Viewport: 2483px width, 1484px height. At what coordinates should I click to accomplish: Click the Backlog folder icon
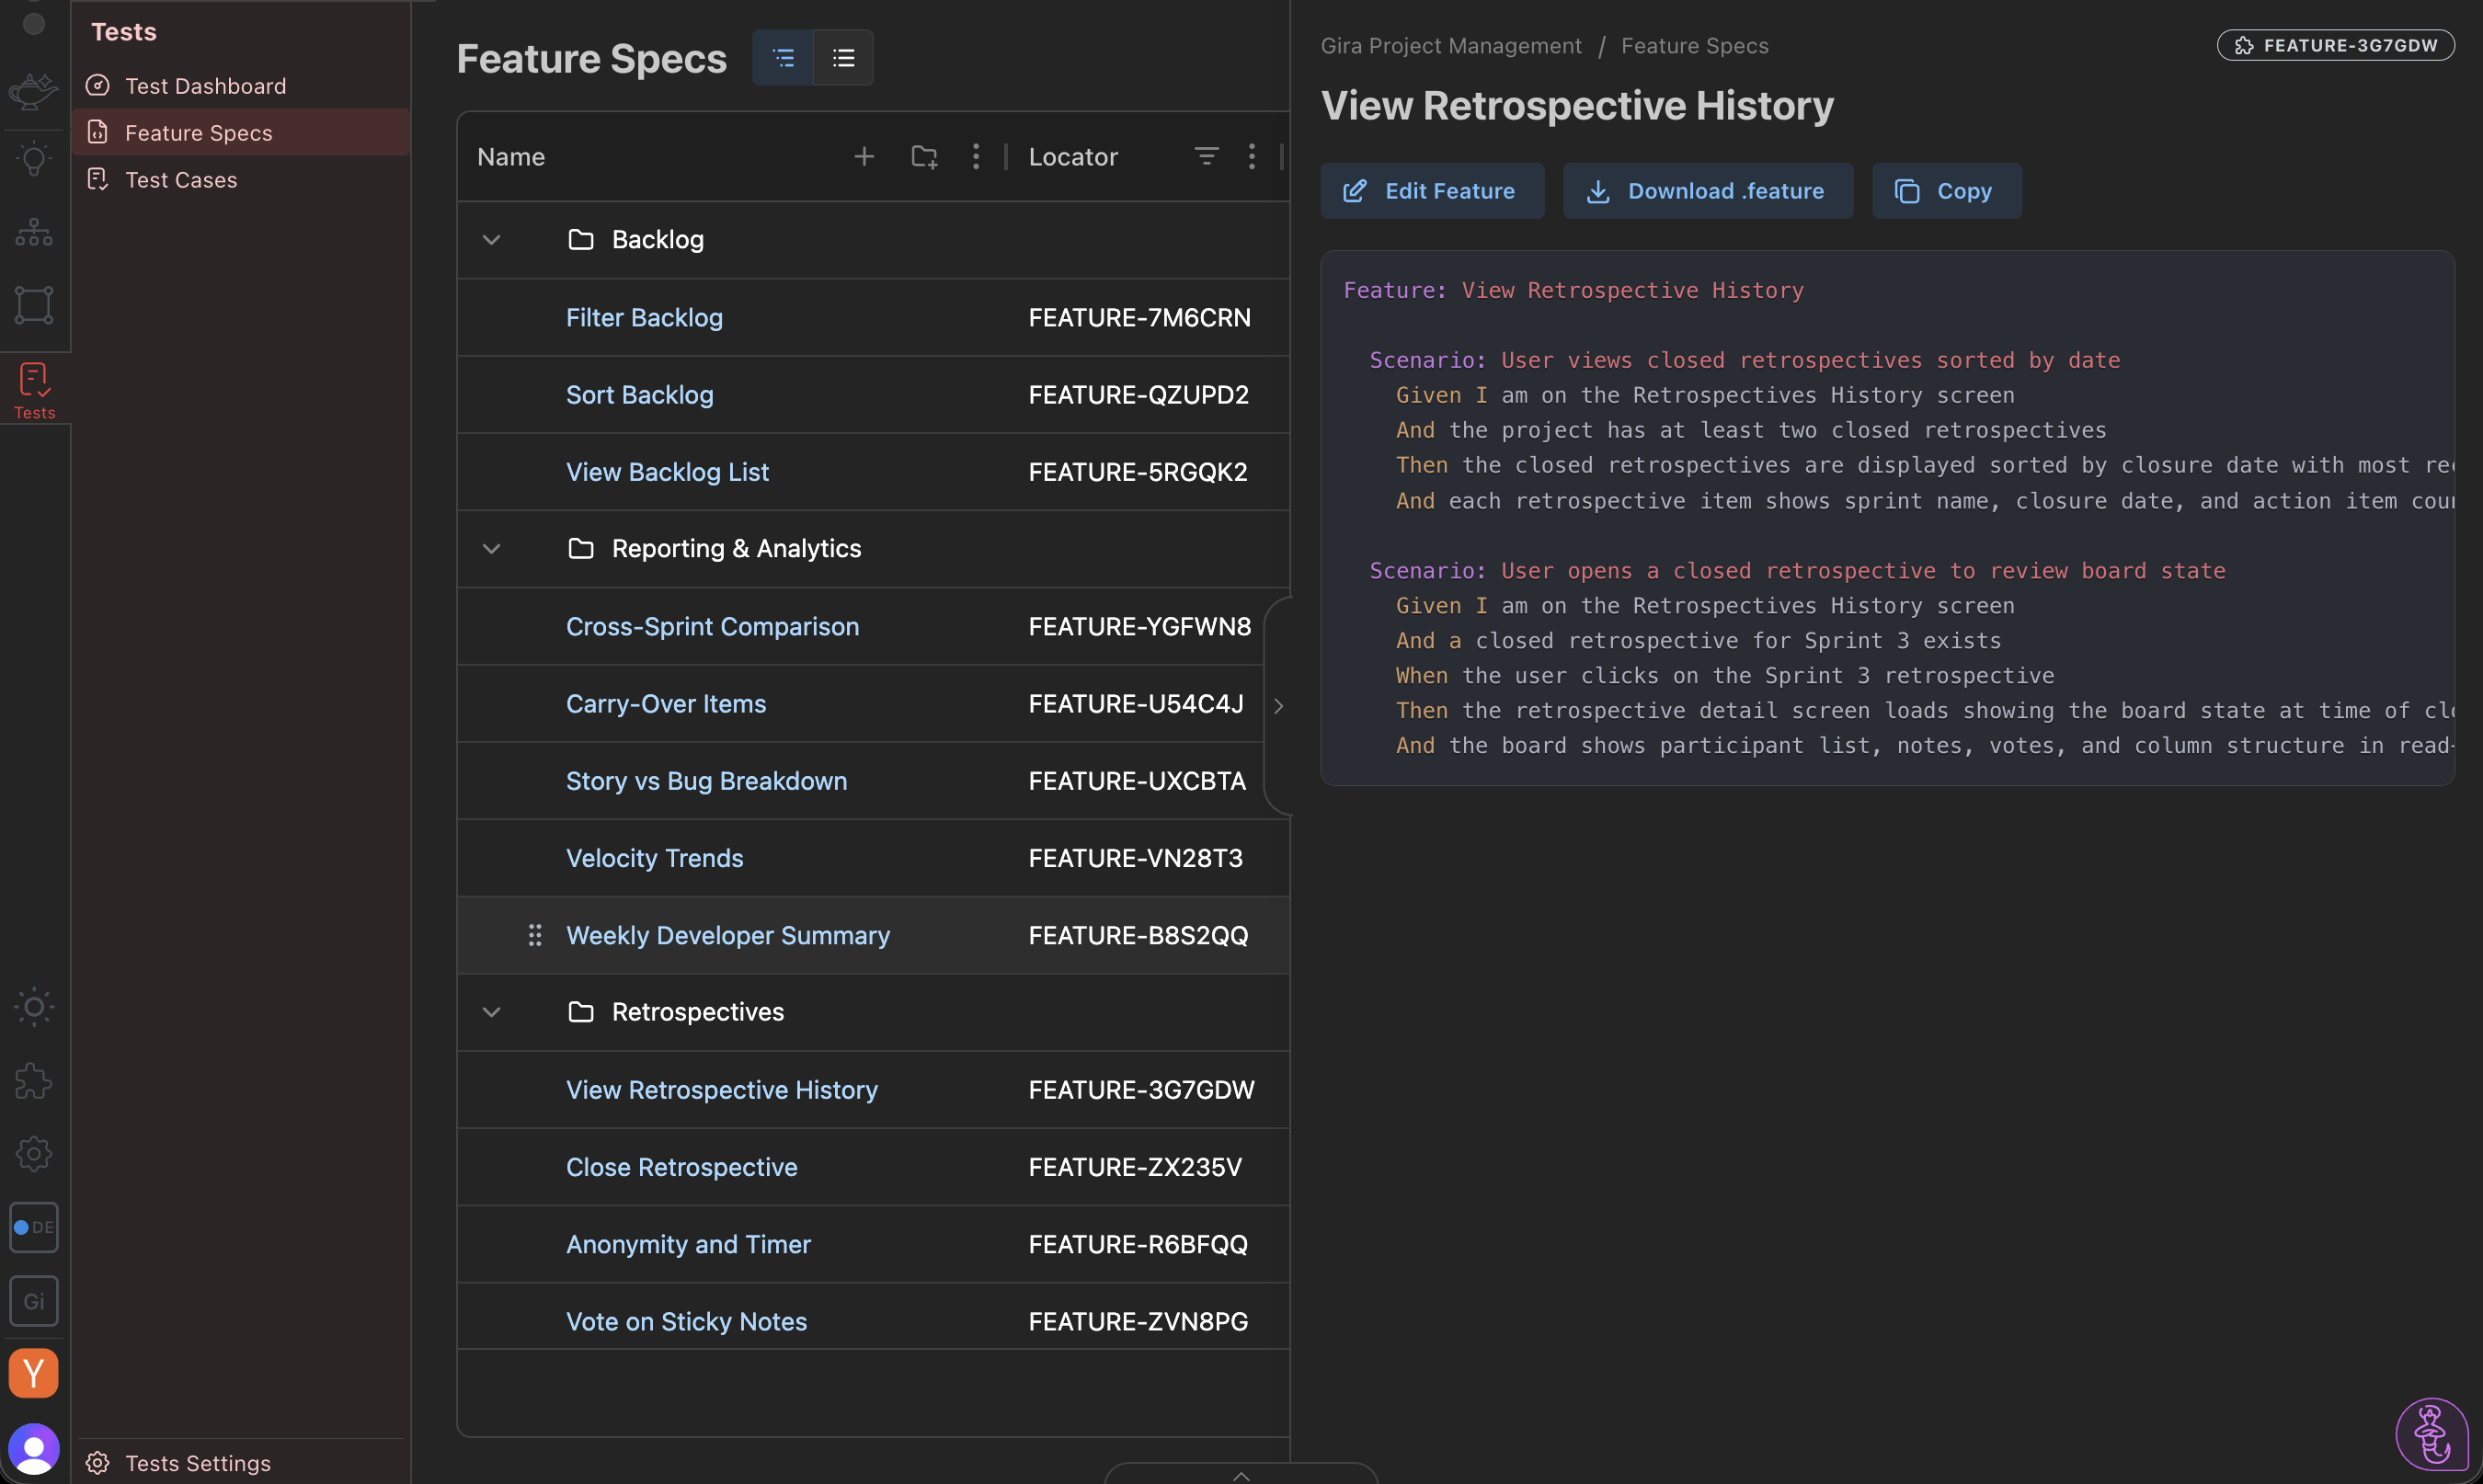click(581, 240)
